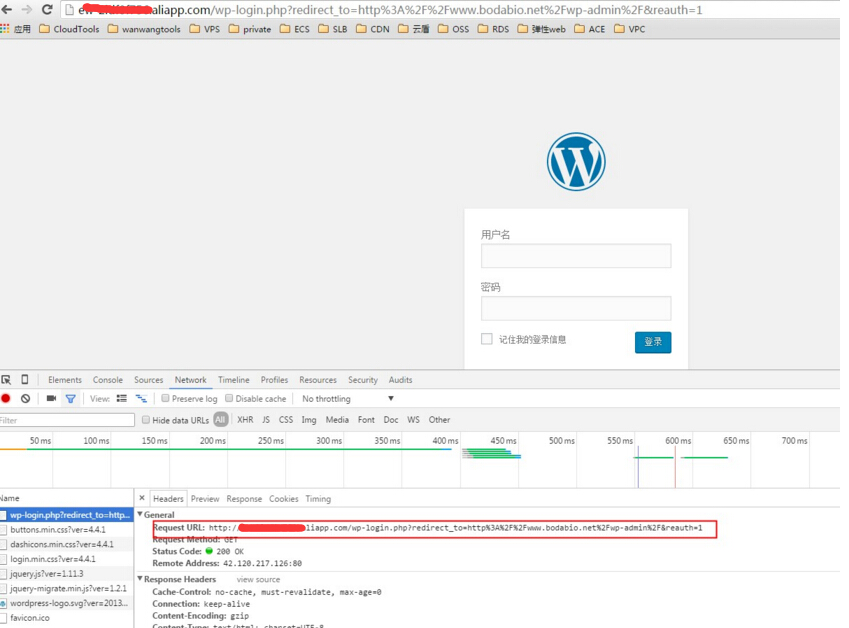Open the request Response tab
The image size is (849, 628).
point(244,499)
